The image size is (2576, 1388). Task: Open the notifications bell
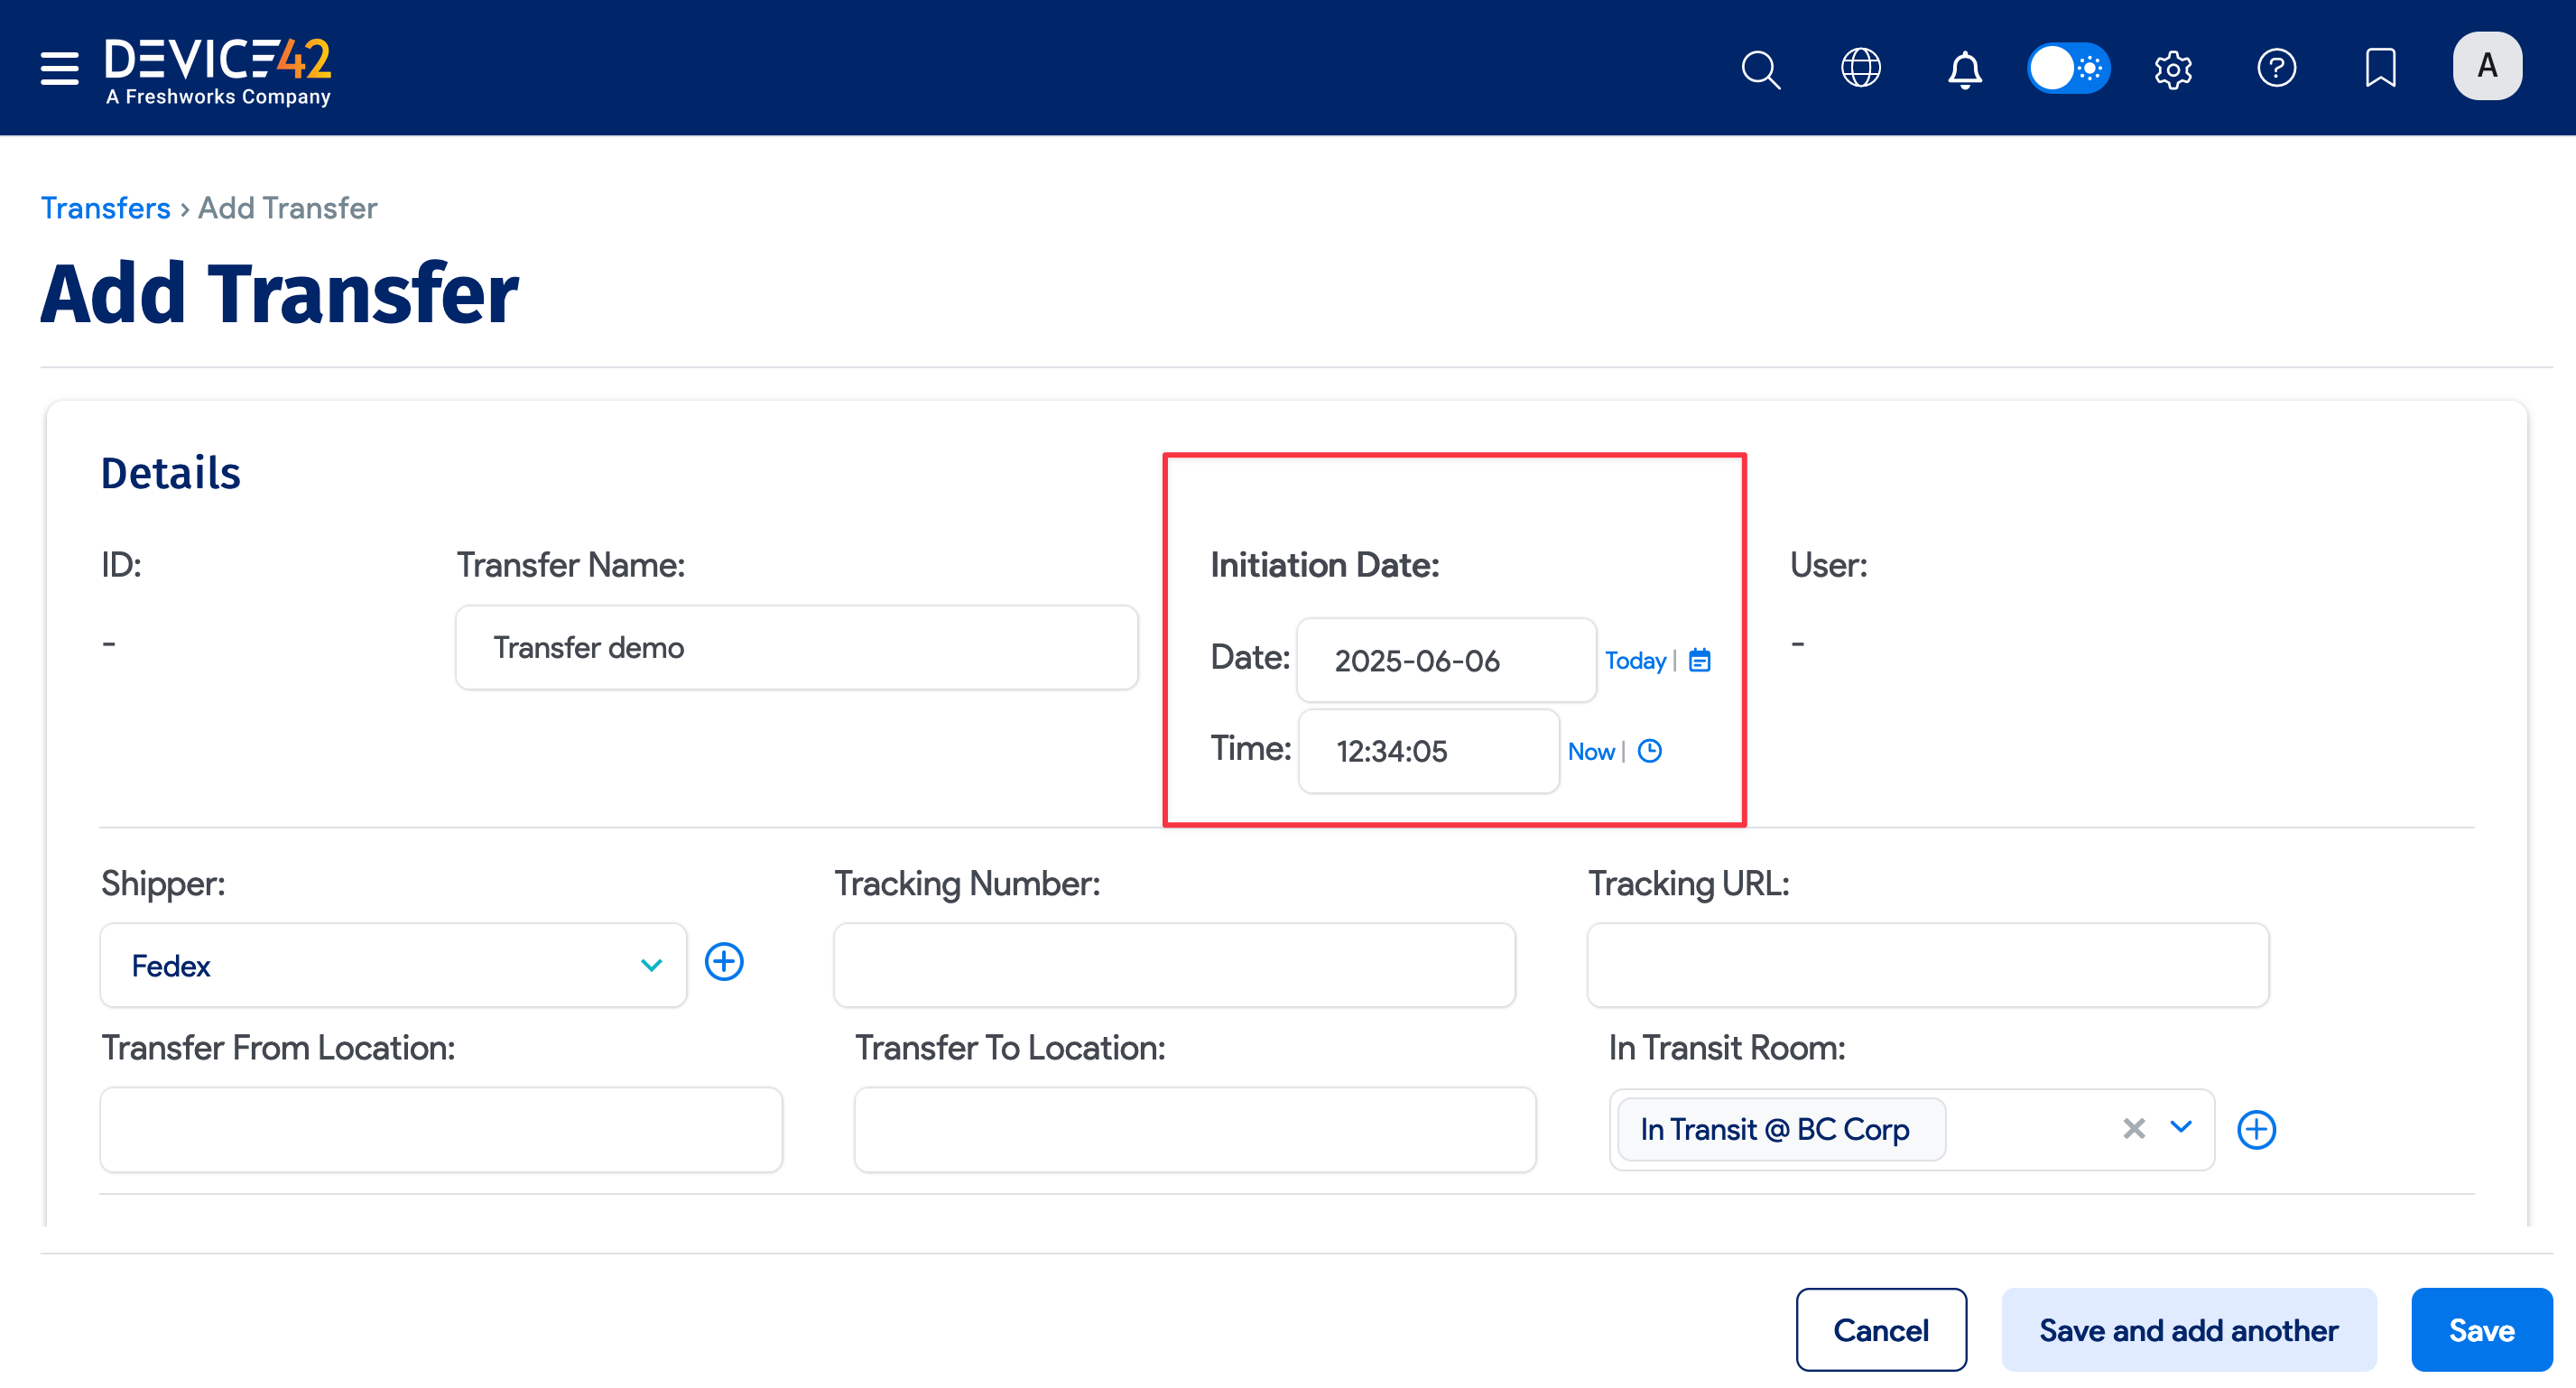click(1965, 68)
